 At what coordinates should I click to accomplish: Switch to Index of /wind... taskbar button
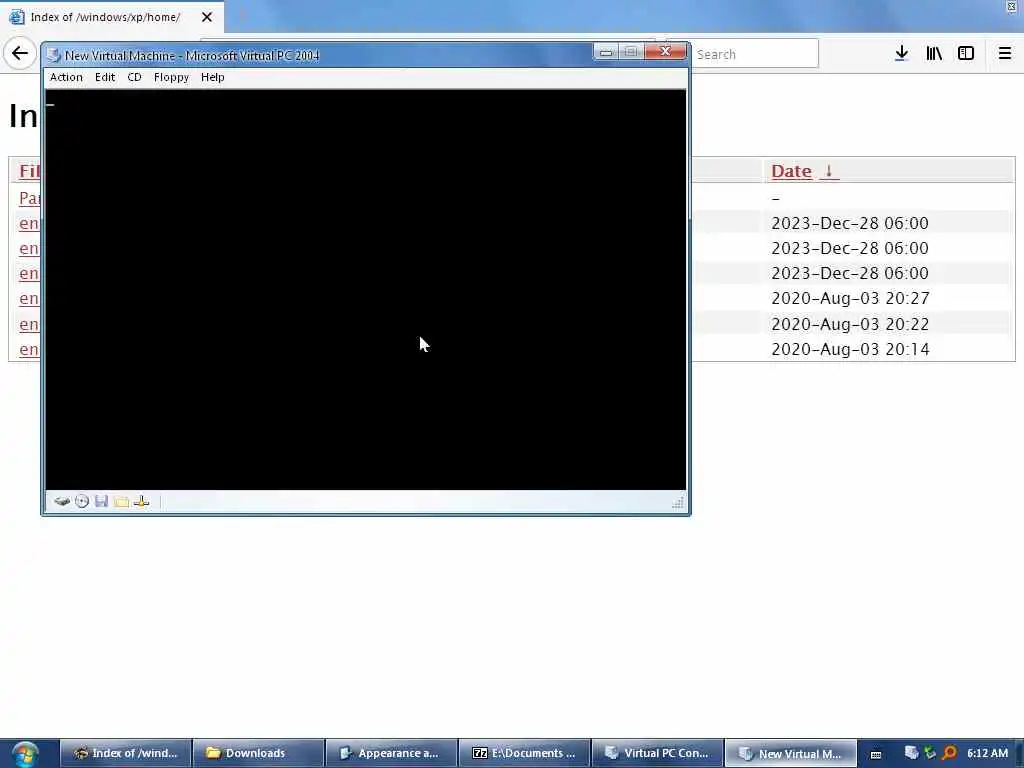coord(127,753)
